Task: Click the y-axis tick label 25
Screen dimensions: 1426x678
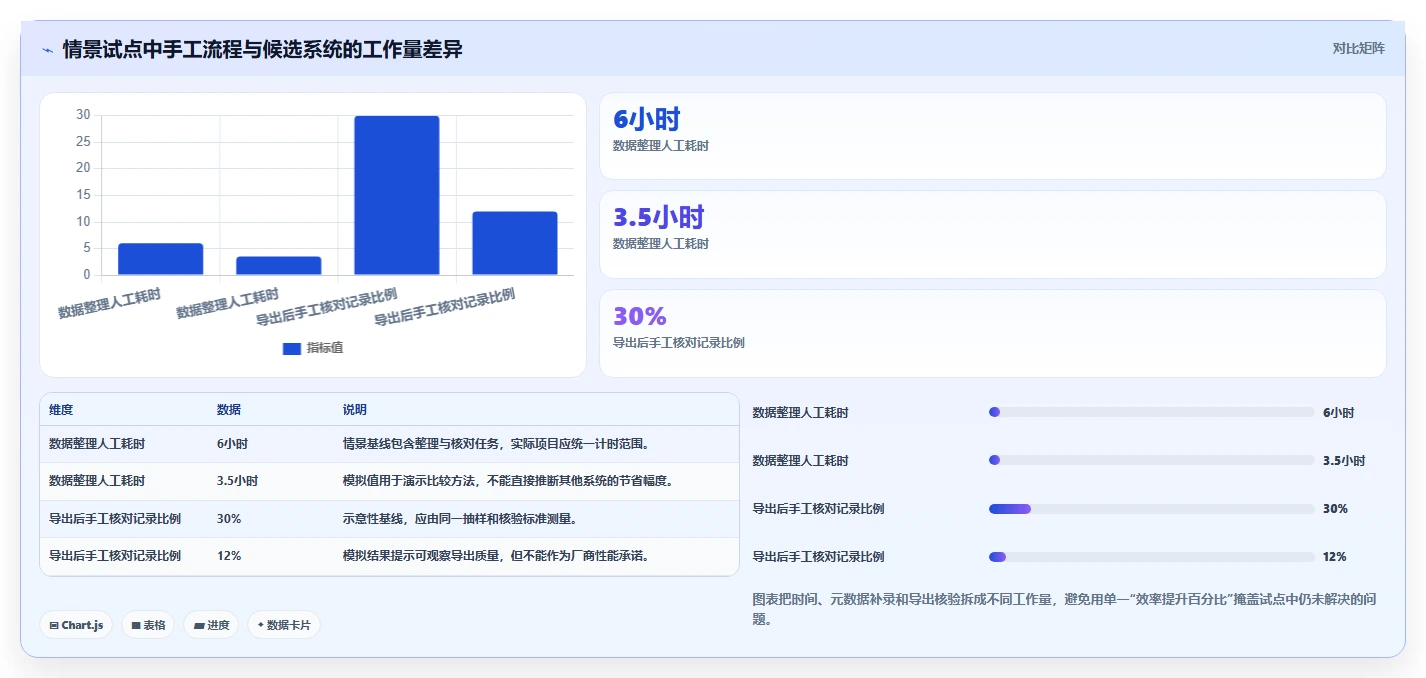Action: 83,141
